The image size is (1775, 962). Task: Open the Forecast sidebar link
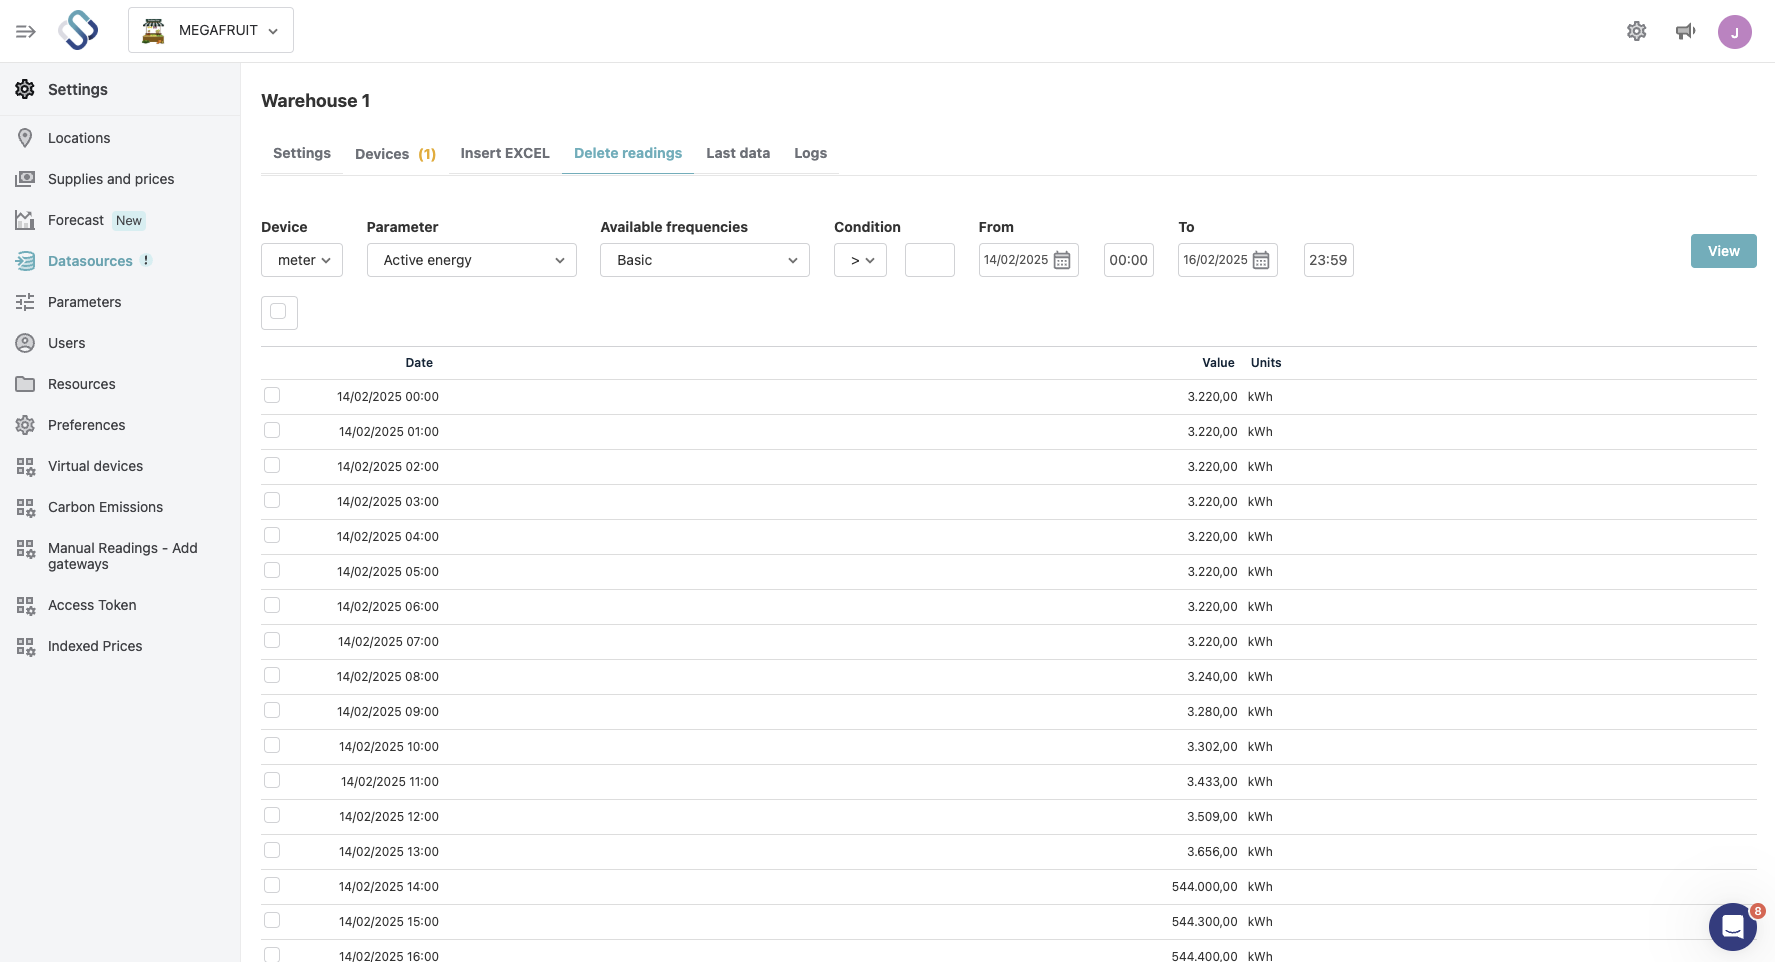click(76, 220)
